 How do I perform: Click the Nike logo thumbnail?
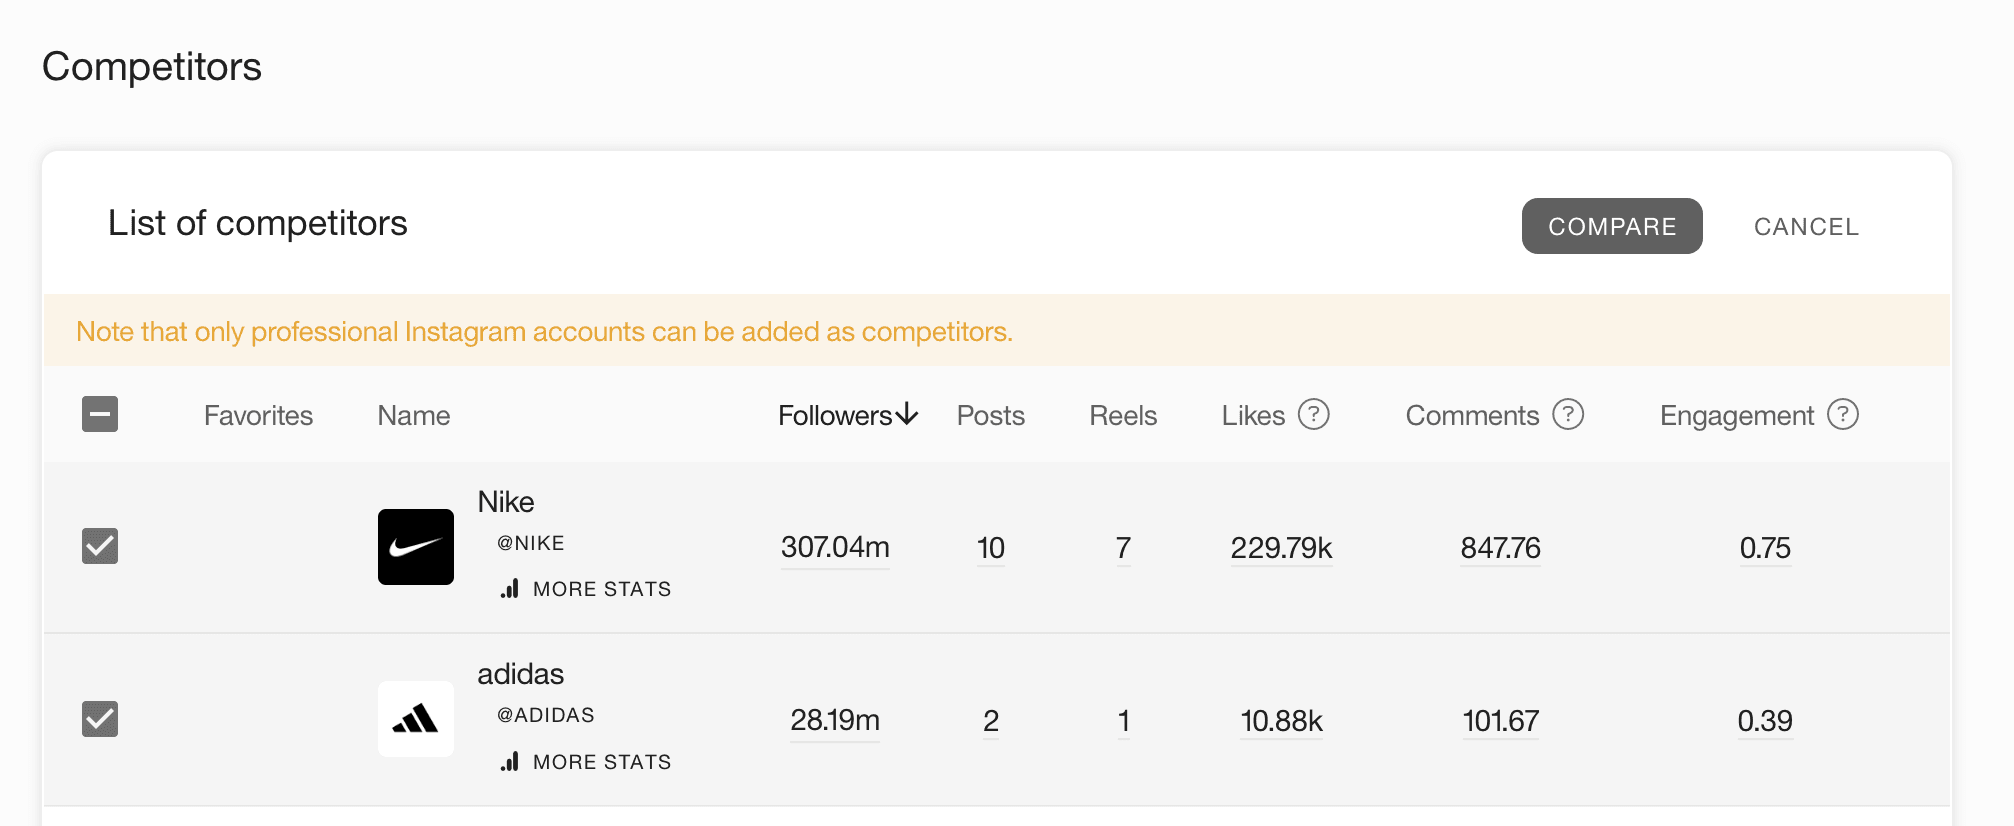416,547
